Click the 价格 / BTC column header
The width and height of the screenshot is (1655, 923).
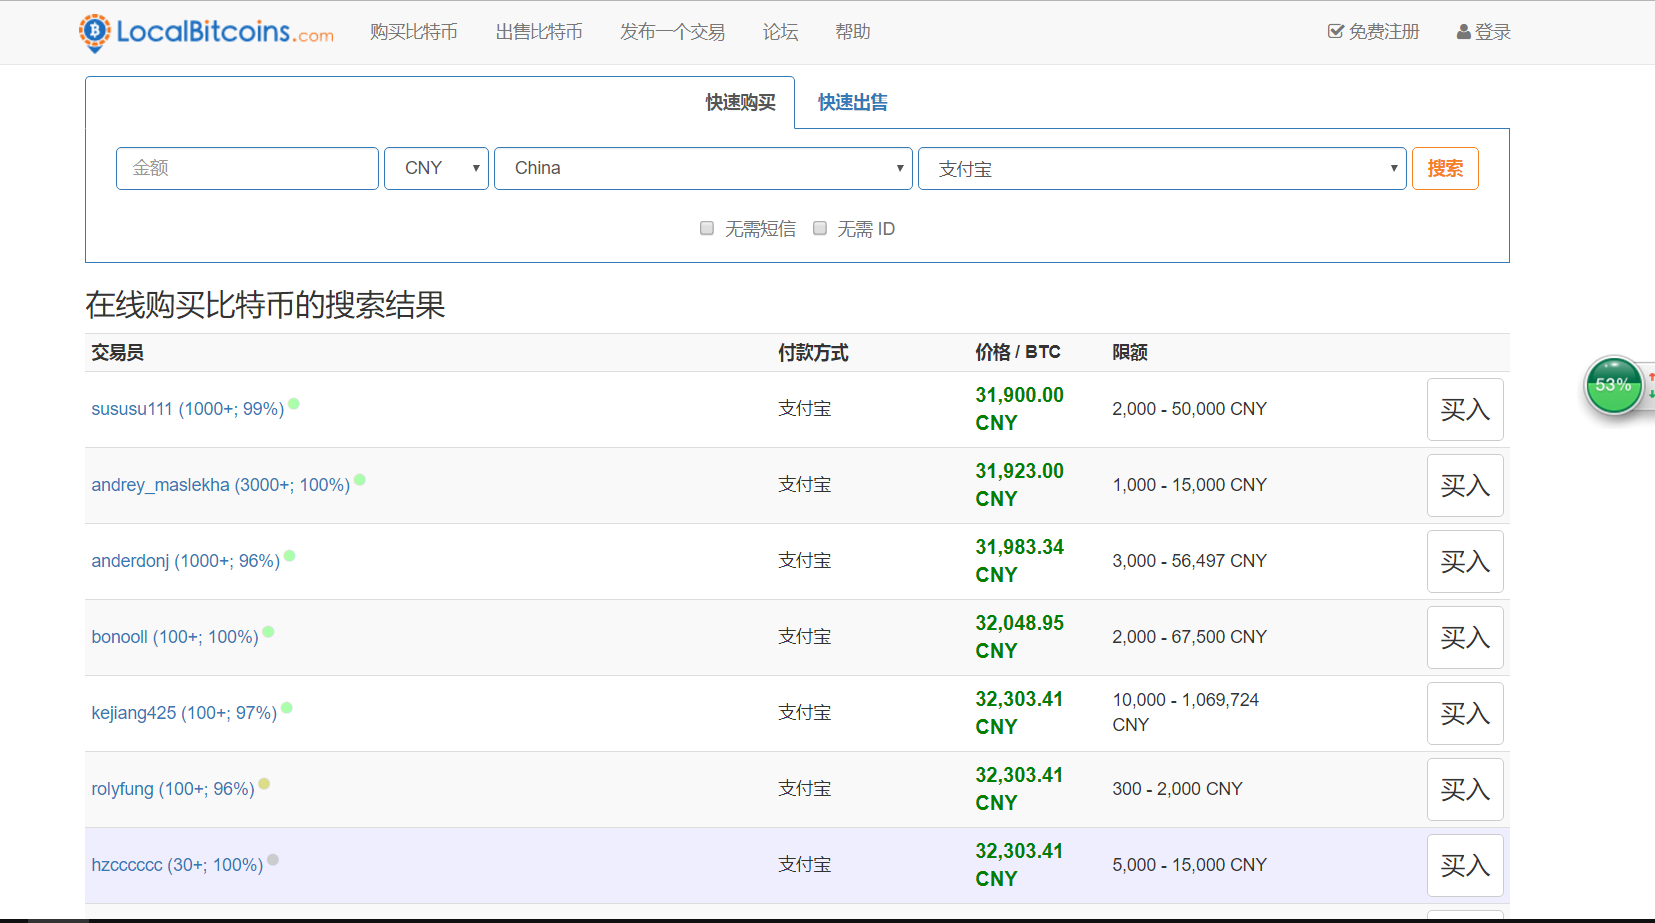(x=1018, y=352)
